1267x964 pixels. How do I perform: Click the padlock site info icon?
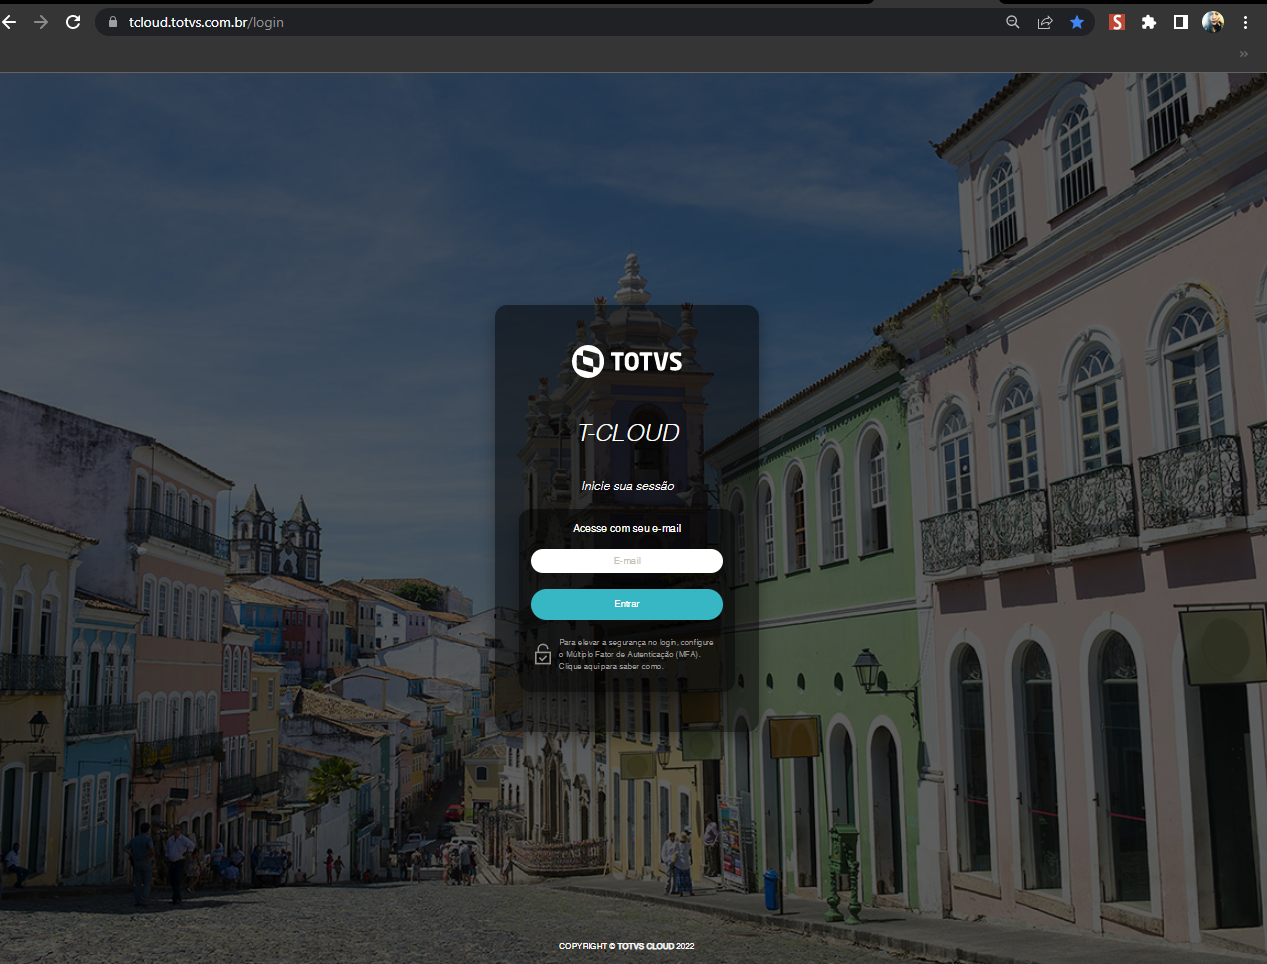[x=113, y=22]
